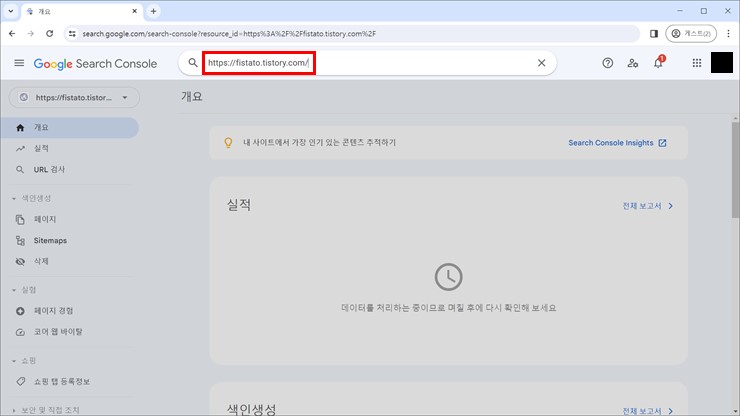Open a new browser tab

point(153,11)
